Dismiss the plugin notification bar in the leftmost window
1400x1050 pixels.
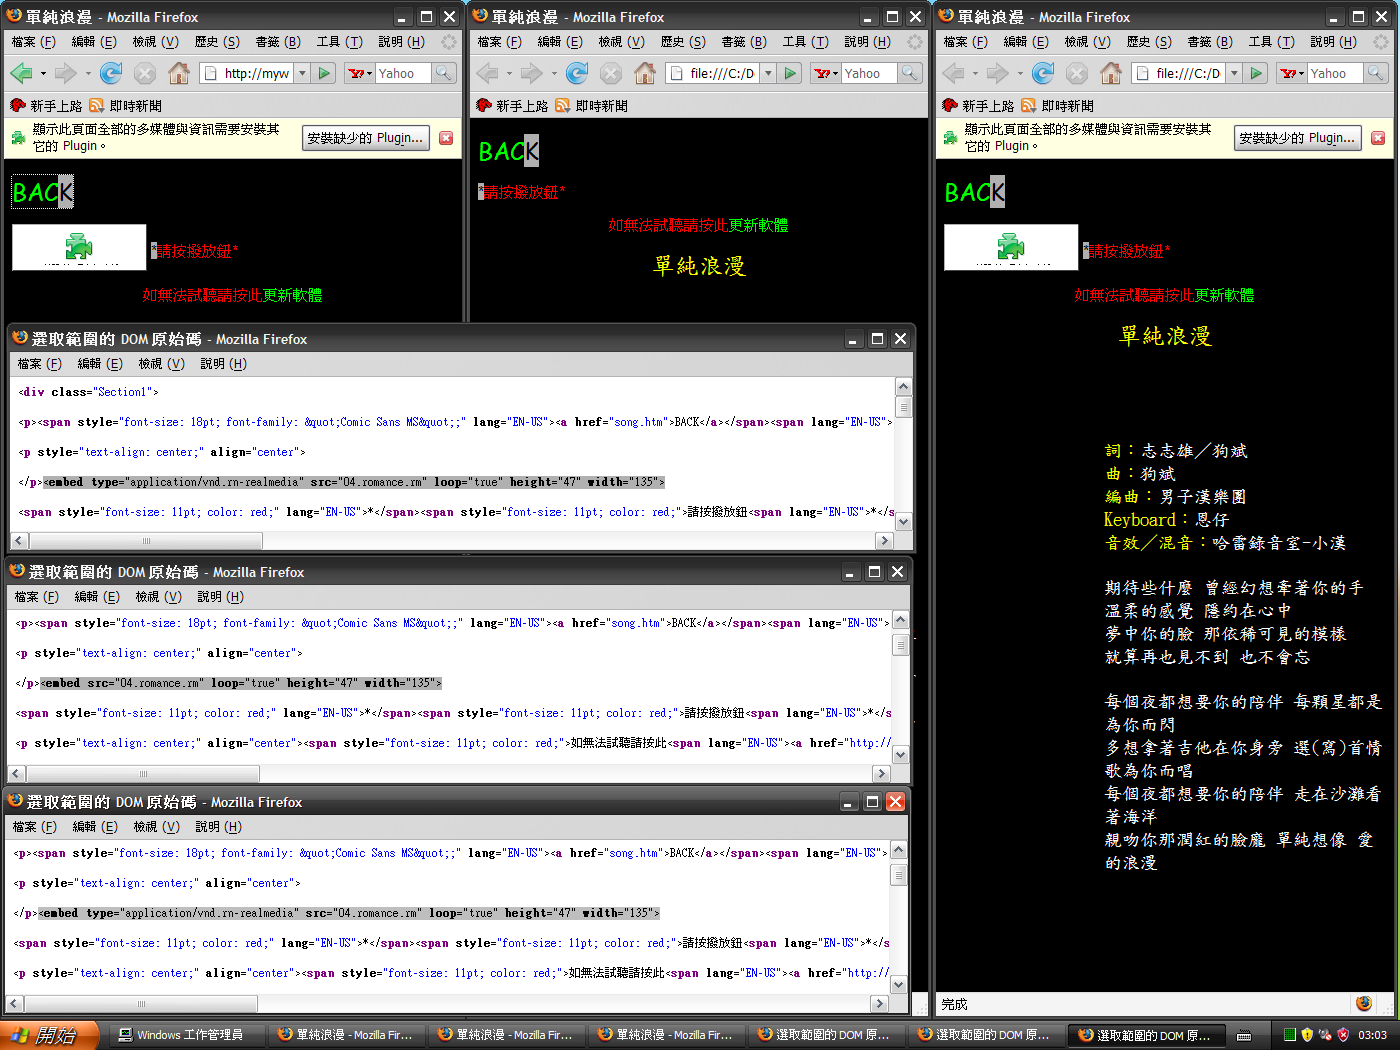coord(446,138)
